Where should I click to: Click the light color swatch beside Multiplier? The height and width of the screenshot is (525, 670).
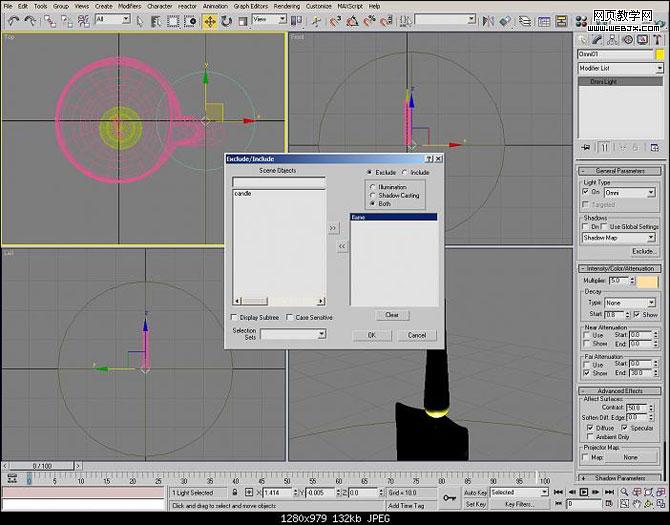[x=649, y=281]
